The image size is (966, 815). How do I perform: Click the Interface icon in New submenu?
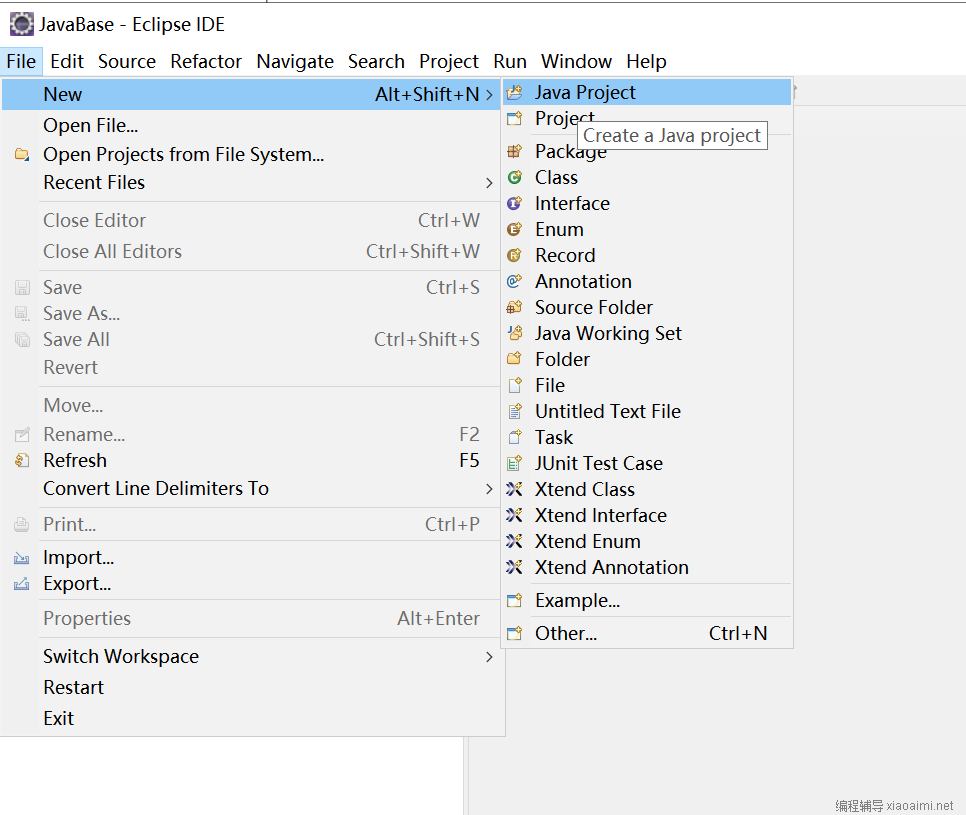515,204
